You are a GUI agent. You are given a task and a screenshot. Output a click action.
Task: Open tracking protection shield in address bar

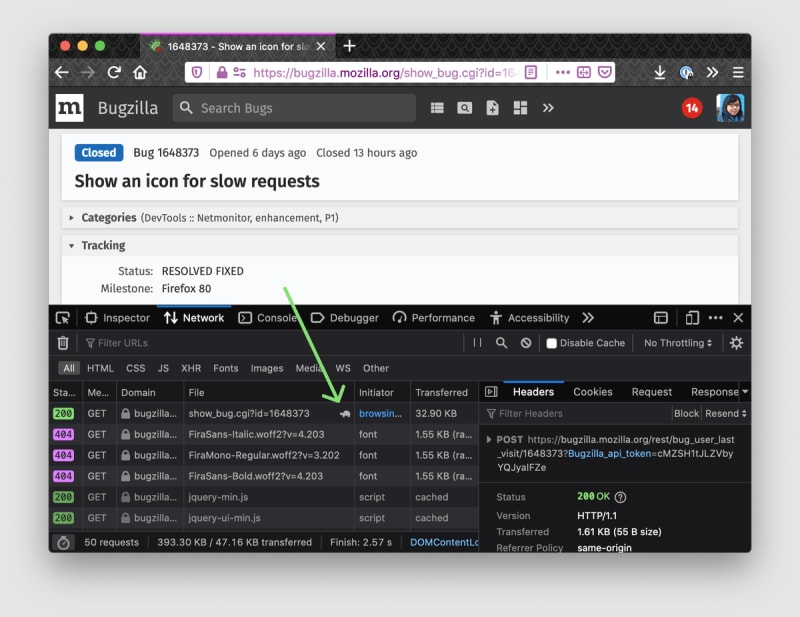(x=197, y=72)
